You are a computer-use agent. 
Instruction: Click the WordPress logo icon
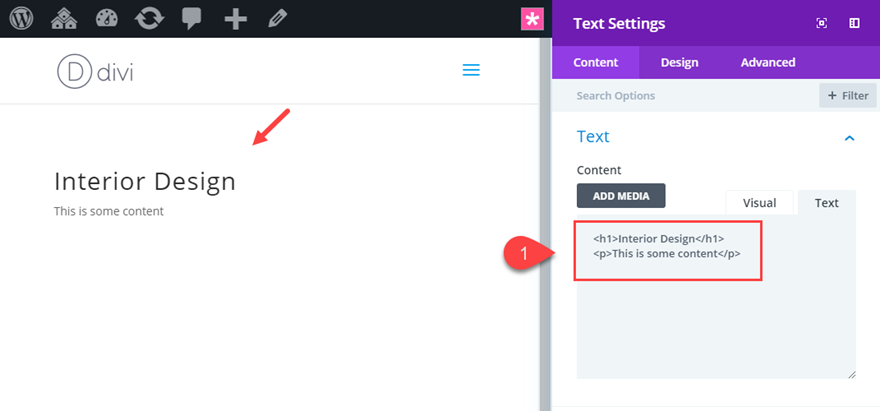tap(23, 19)
